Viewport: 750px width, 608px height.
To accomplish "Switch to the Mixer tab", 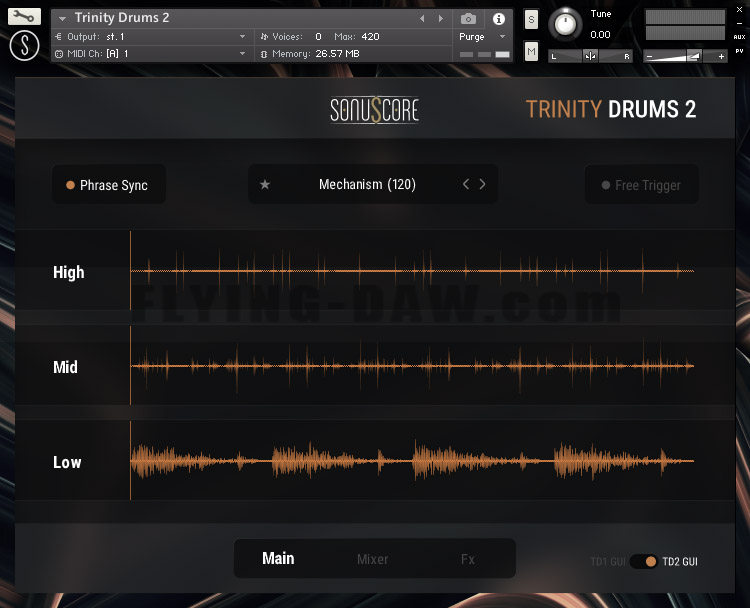I will 373,559.
